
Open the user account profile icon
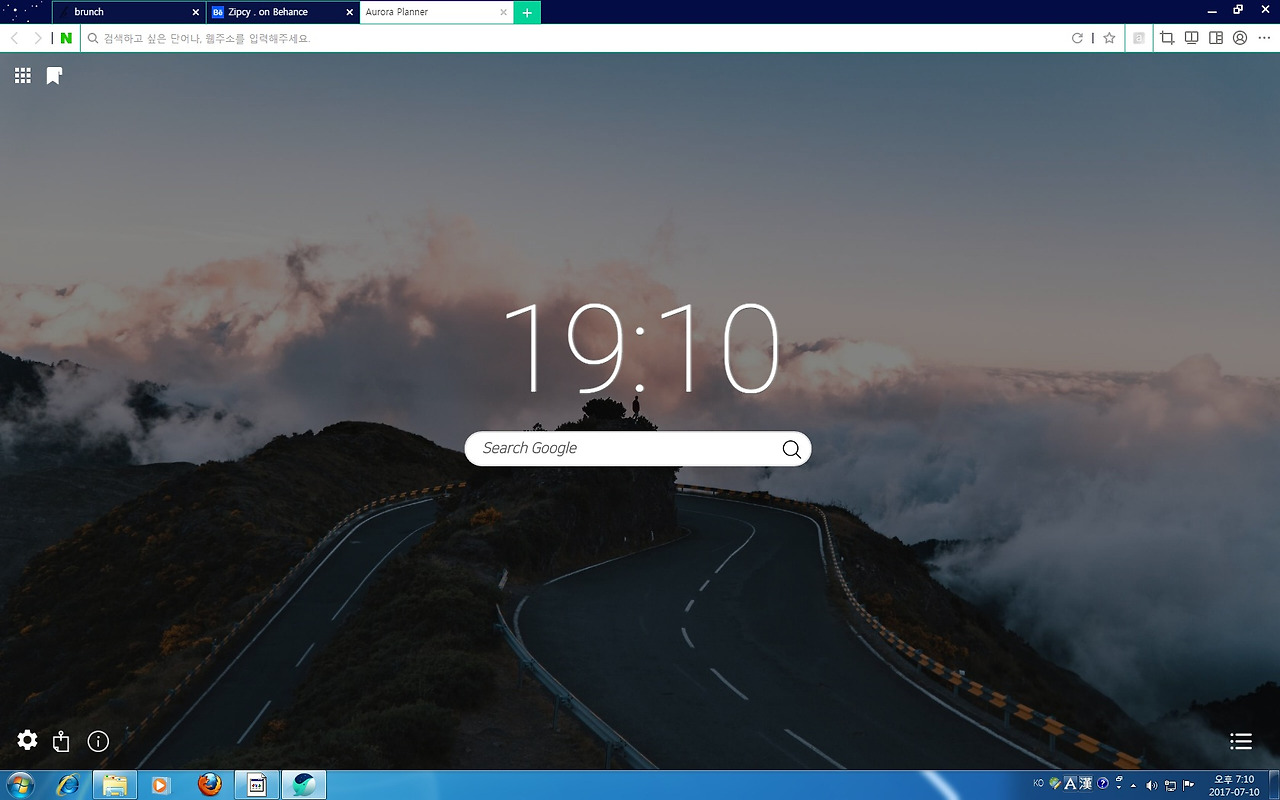click(x=1240, y=38)
